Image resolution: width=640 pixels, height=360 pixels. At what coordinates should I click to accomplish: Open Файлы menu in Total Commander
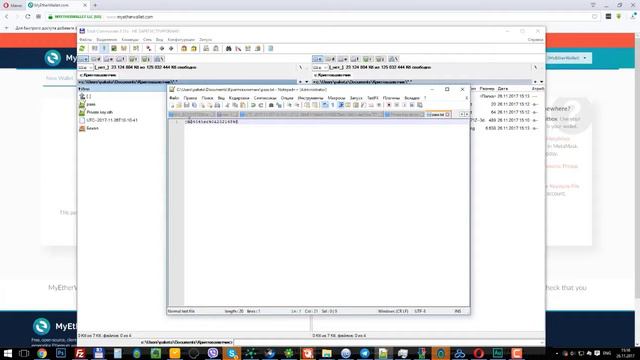(86, 40)
